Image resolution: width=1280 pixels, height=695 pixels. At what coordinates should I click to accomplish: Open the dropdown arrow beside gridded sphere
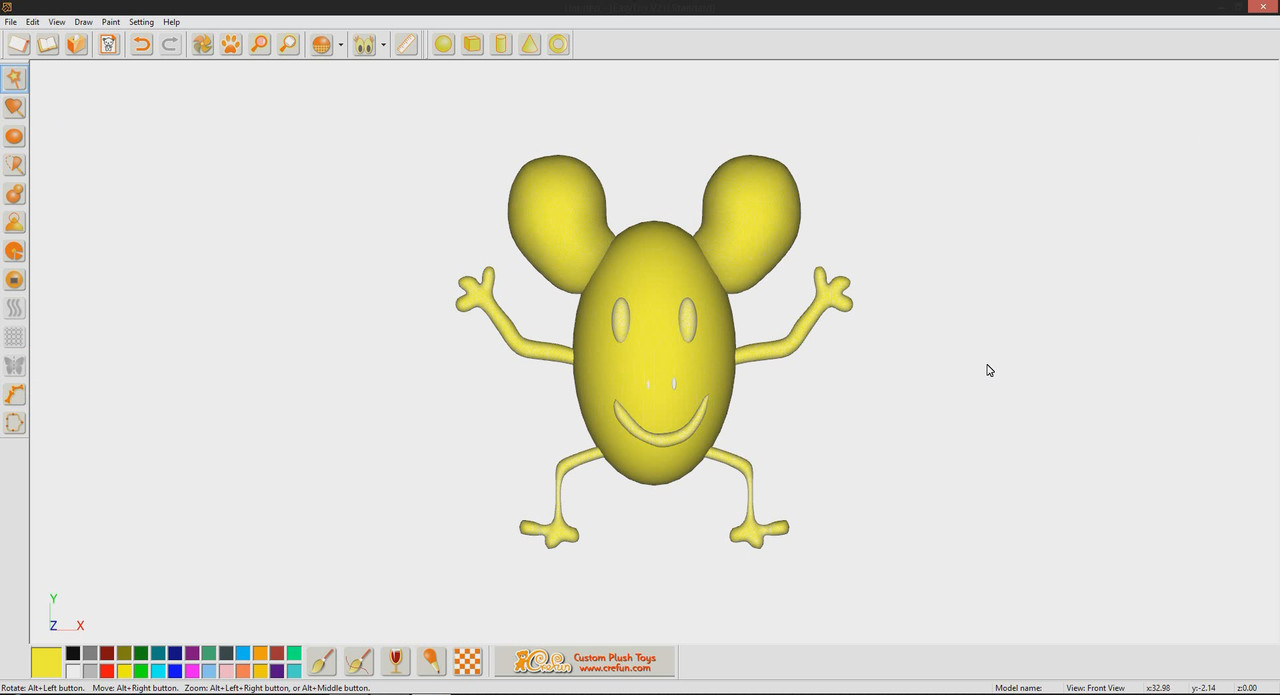point(341,44)
